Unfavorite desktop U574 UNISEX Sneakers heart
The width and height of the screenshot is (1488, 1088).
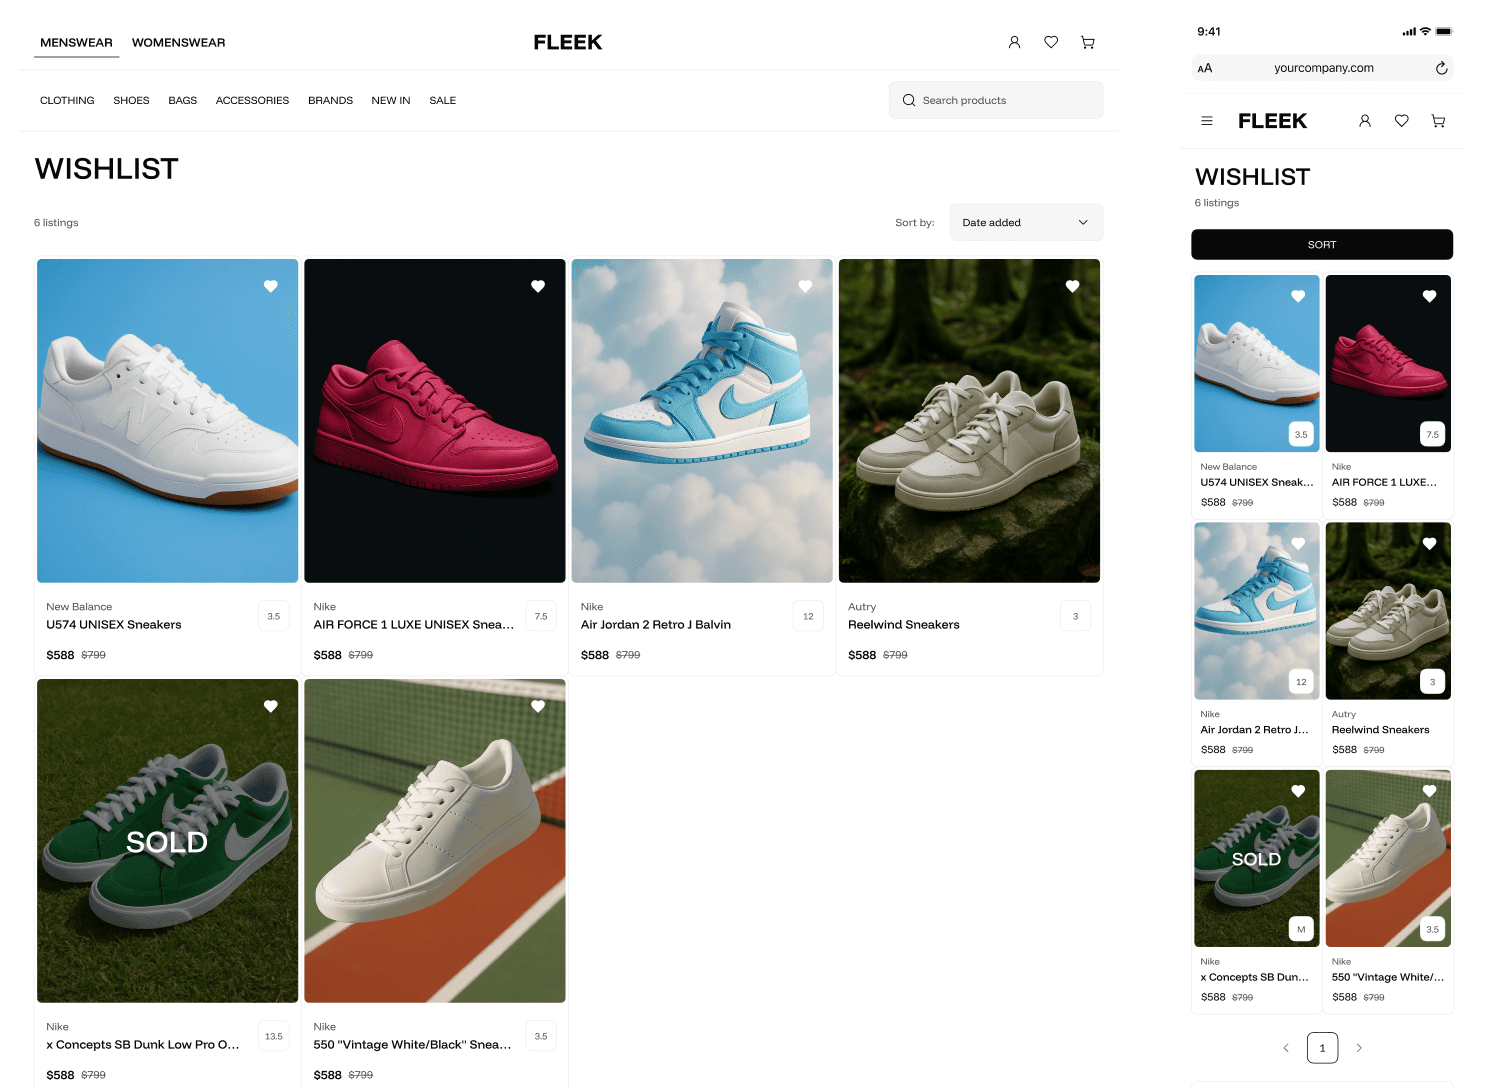click(x=270, y=286)
